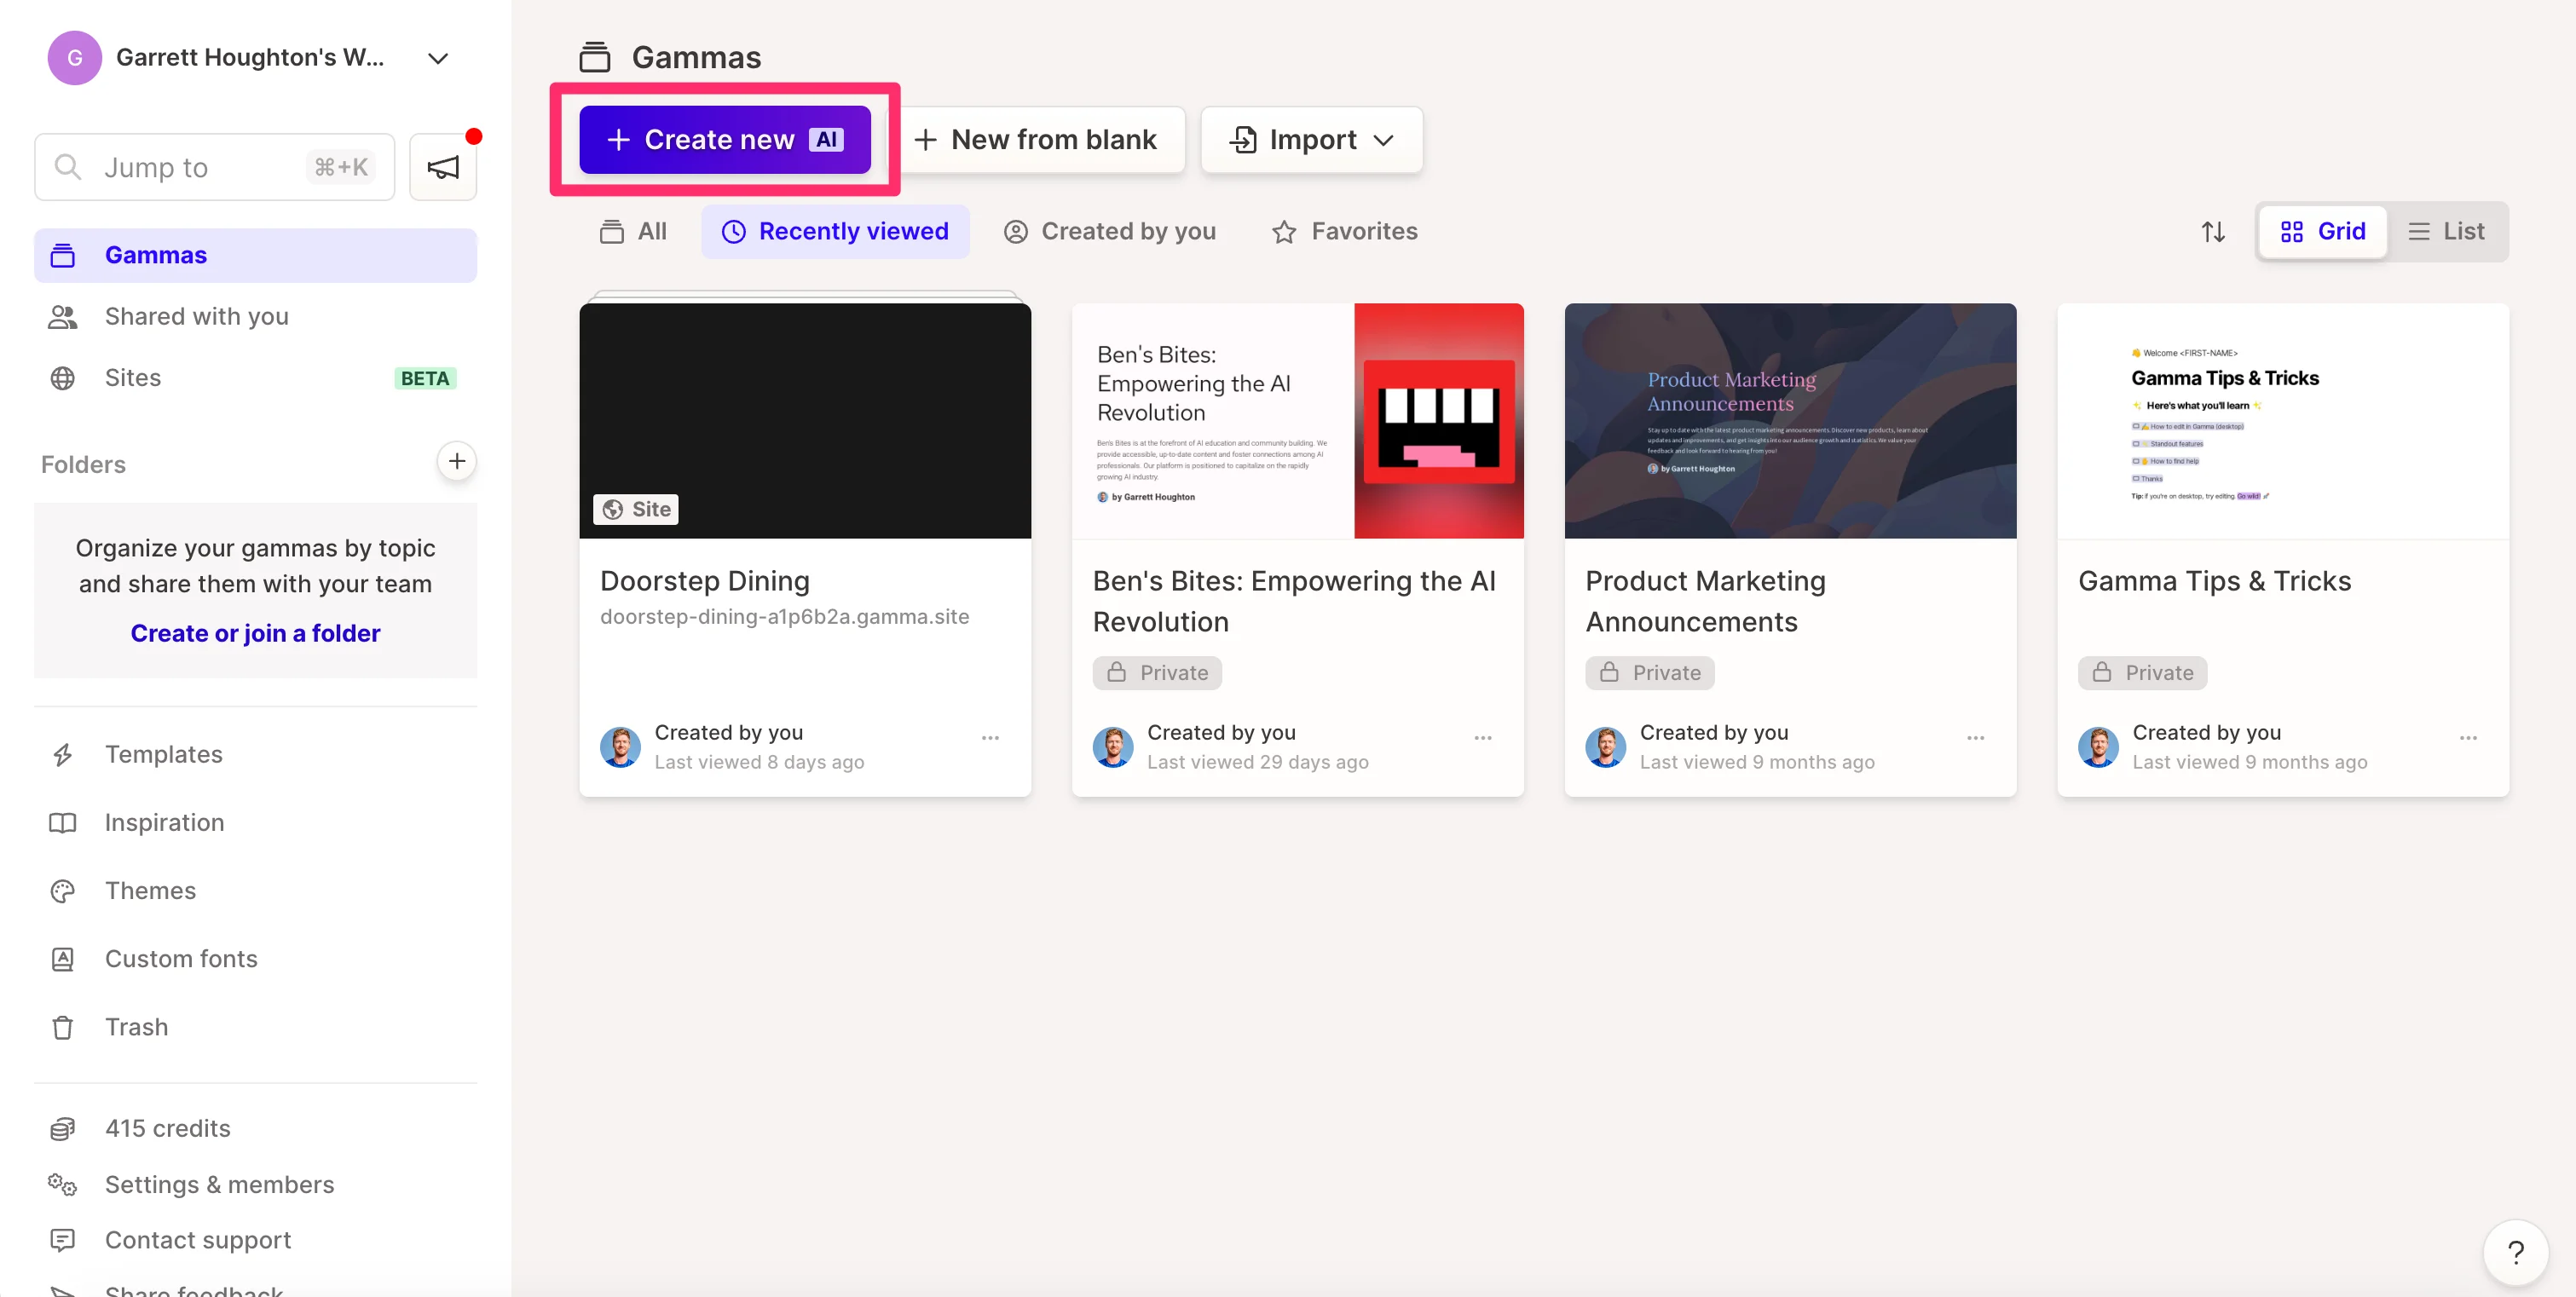Add a new folder with plus icon
This screenshot has height=1297, width=2576.
(456, 461)
